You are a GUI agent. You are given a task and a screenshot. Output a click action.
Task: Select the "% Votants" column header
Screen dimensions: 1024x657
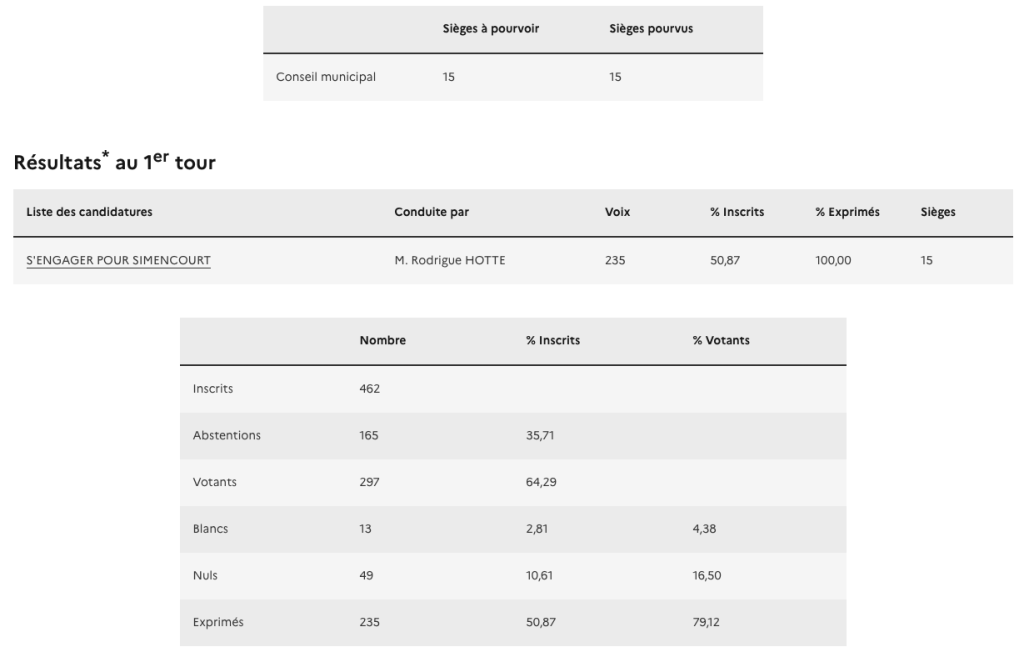(x=721, y=341)
